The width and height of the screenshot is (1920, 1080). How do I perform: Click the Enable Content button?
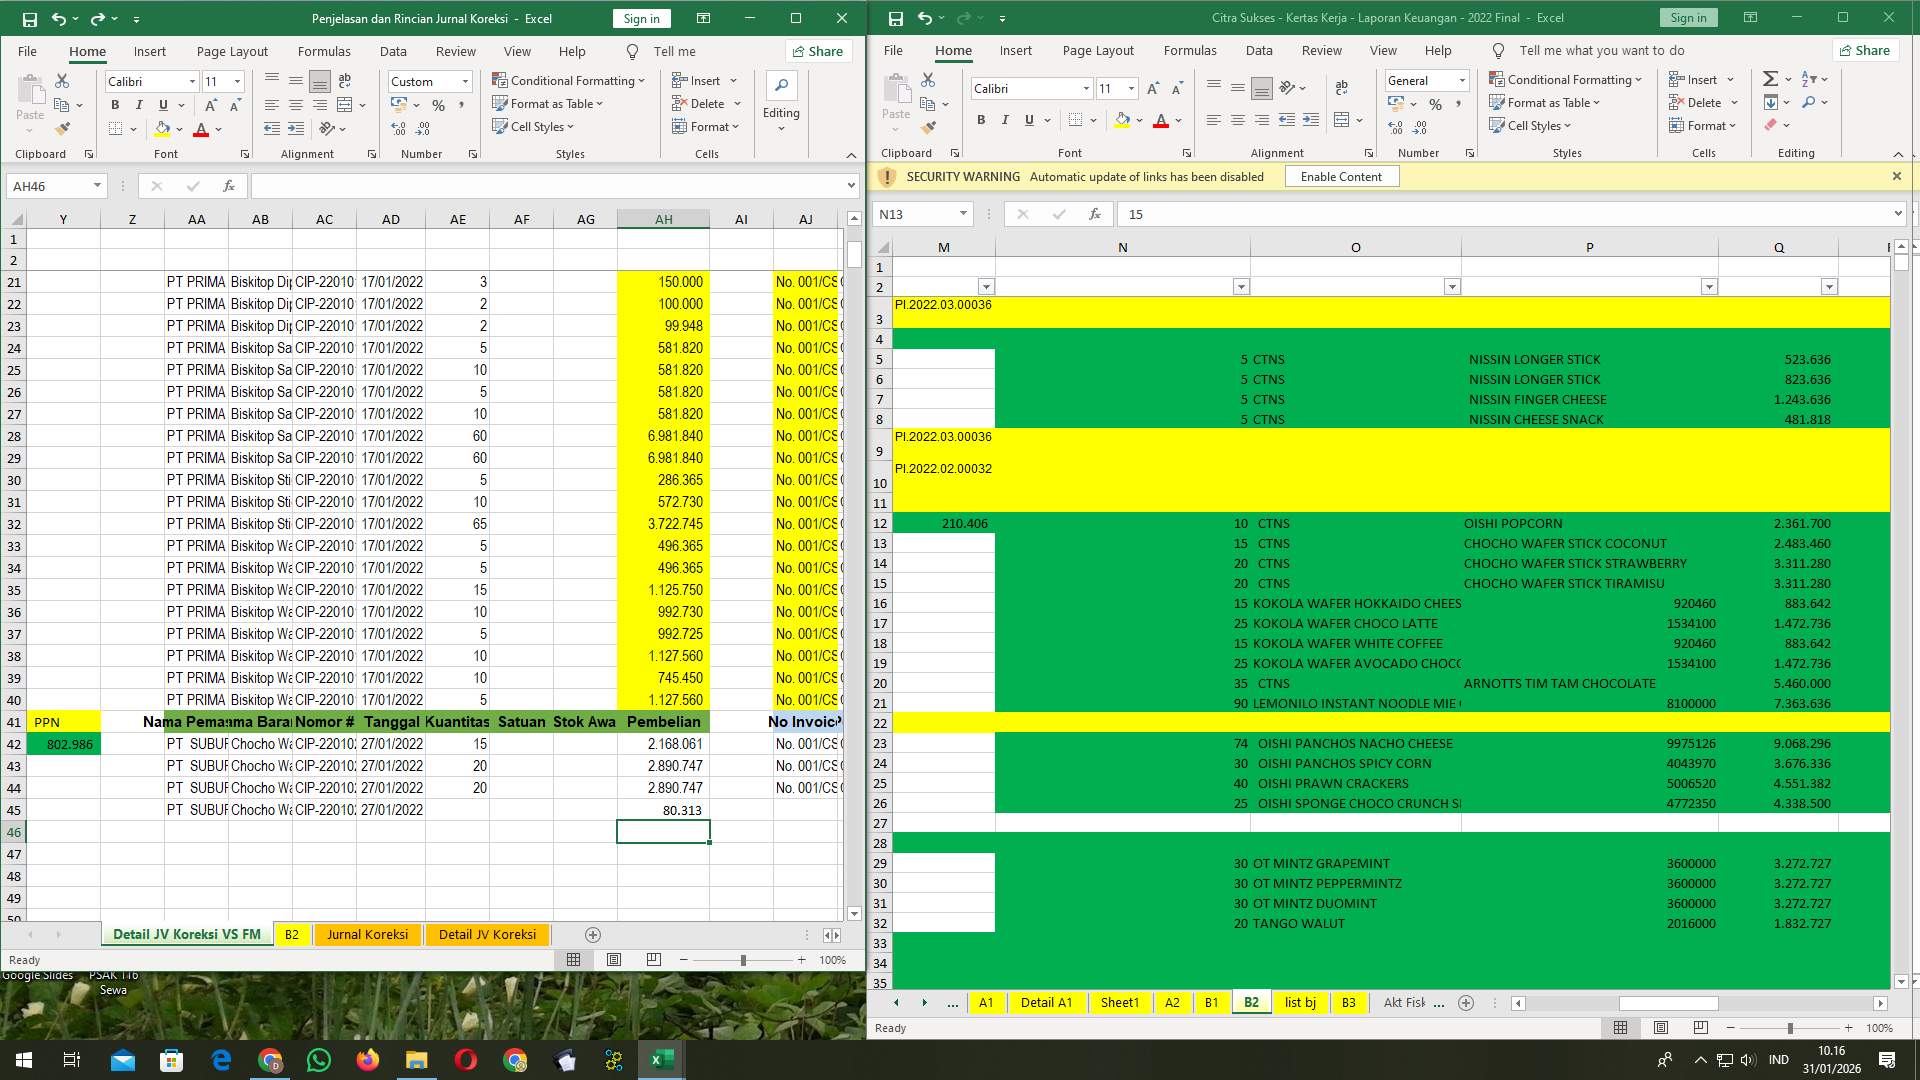[1341, 176]
